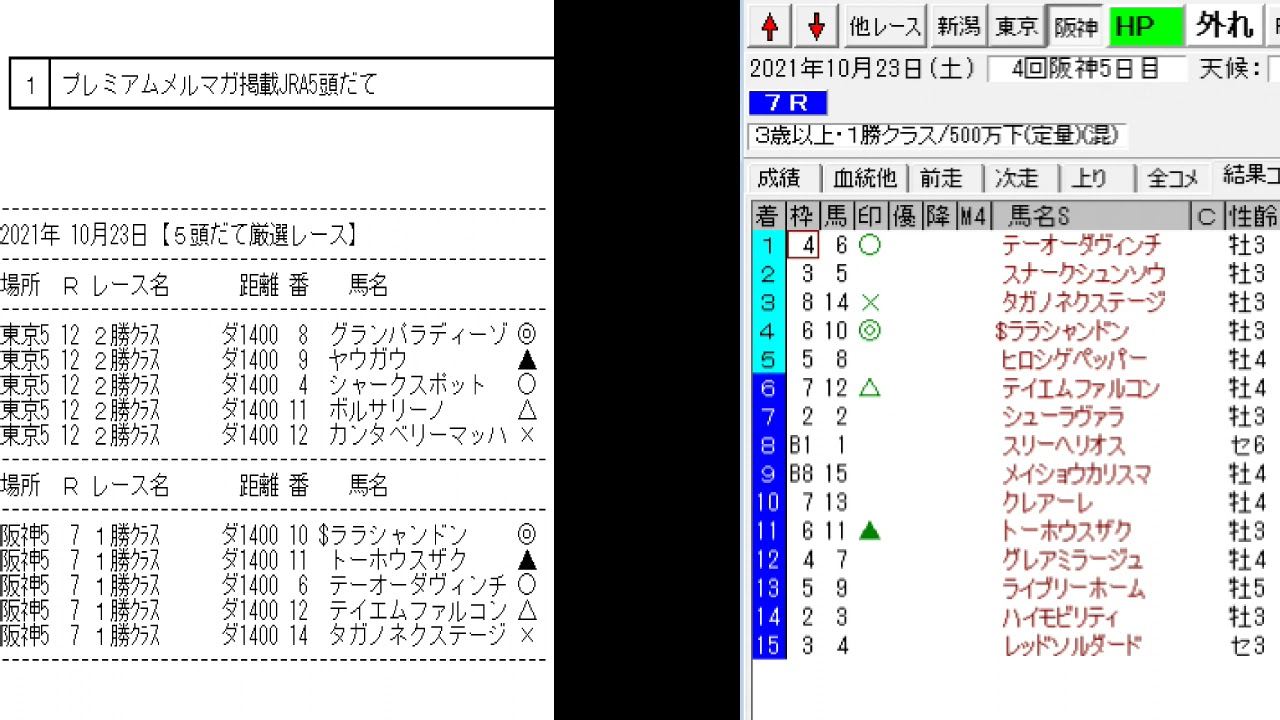Select the pressed 阪神 racecourse button
1280x720 pixels.
click(x=1075, y=27)
